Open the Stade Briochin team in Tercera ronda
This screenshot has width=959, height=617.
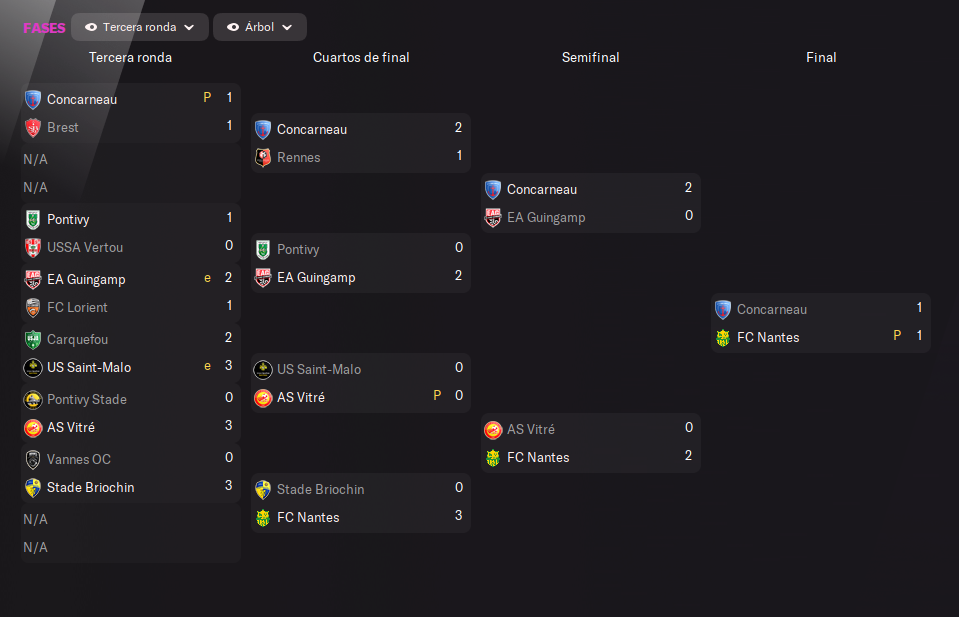coord(91,487)
